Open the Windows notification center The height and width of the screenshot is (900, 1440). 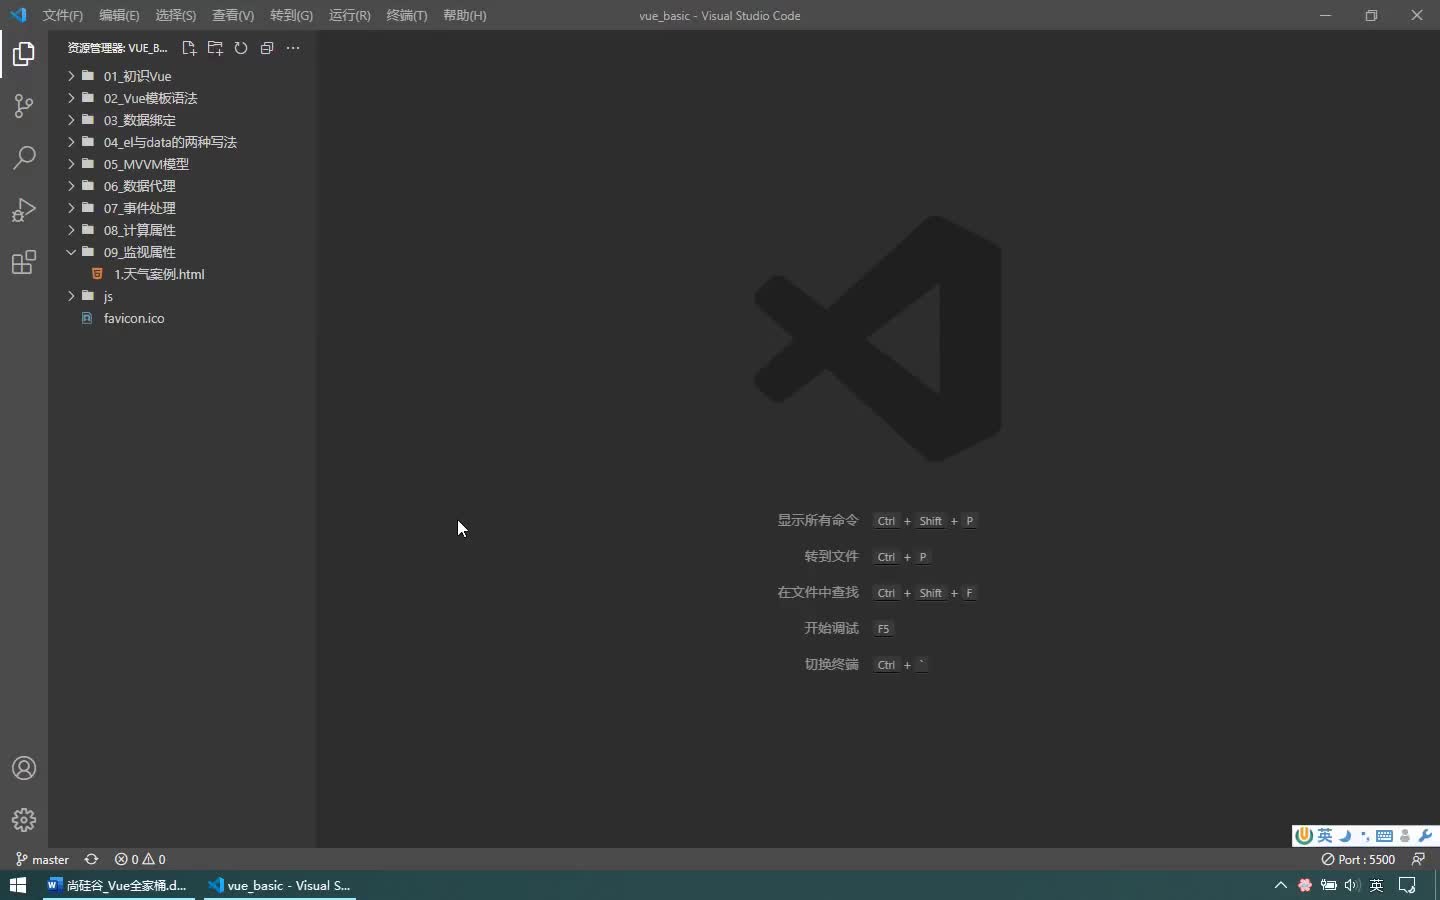click(1407, 885)
